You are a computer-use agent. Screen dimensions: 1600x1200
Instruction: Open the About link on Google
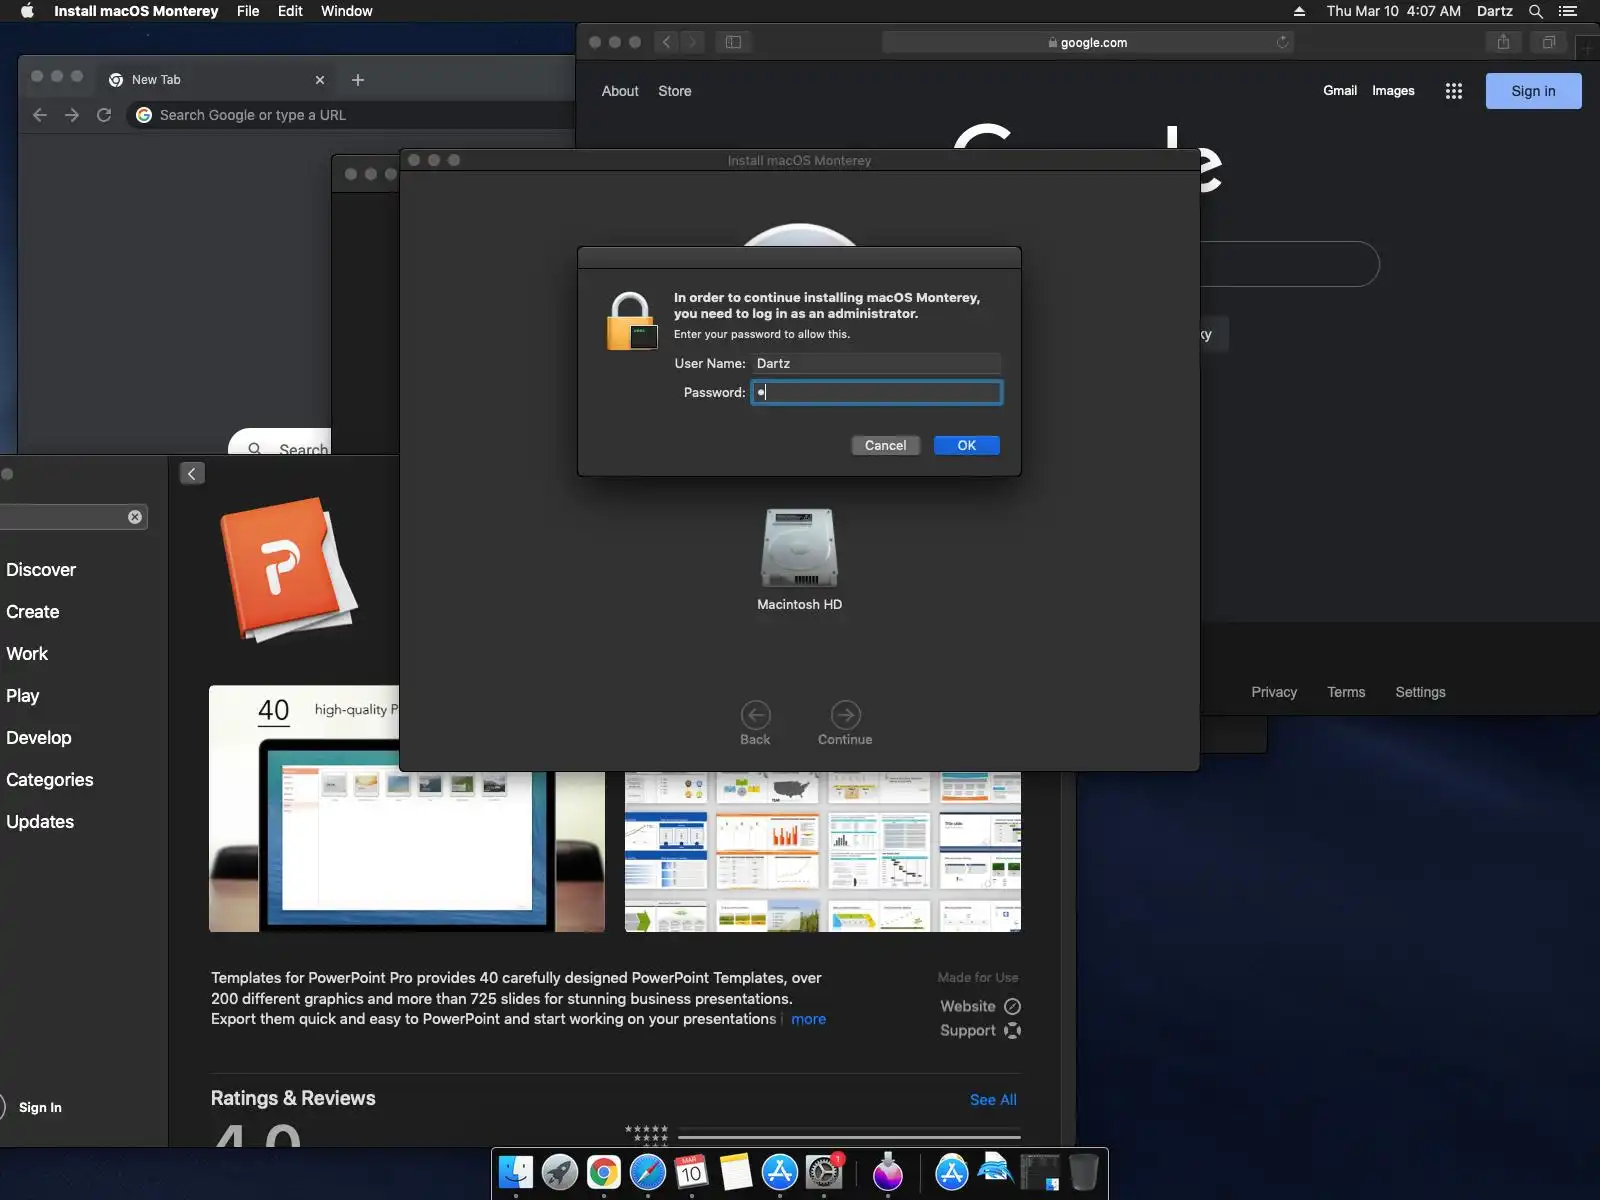pyautogui.click(x=620, y=91)
